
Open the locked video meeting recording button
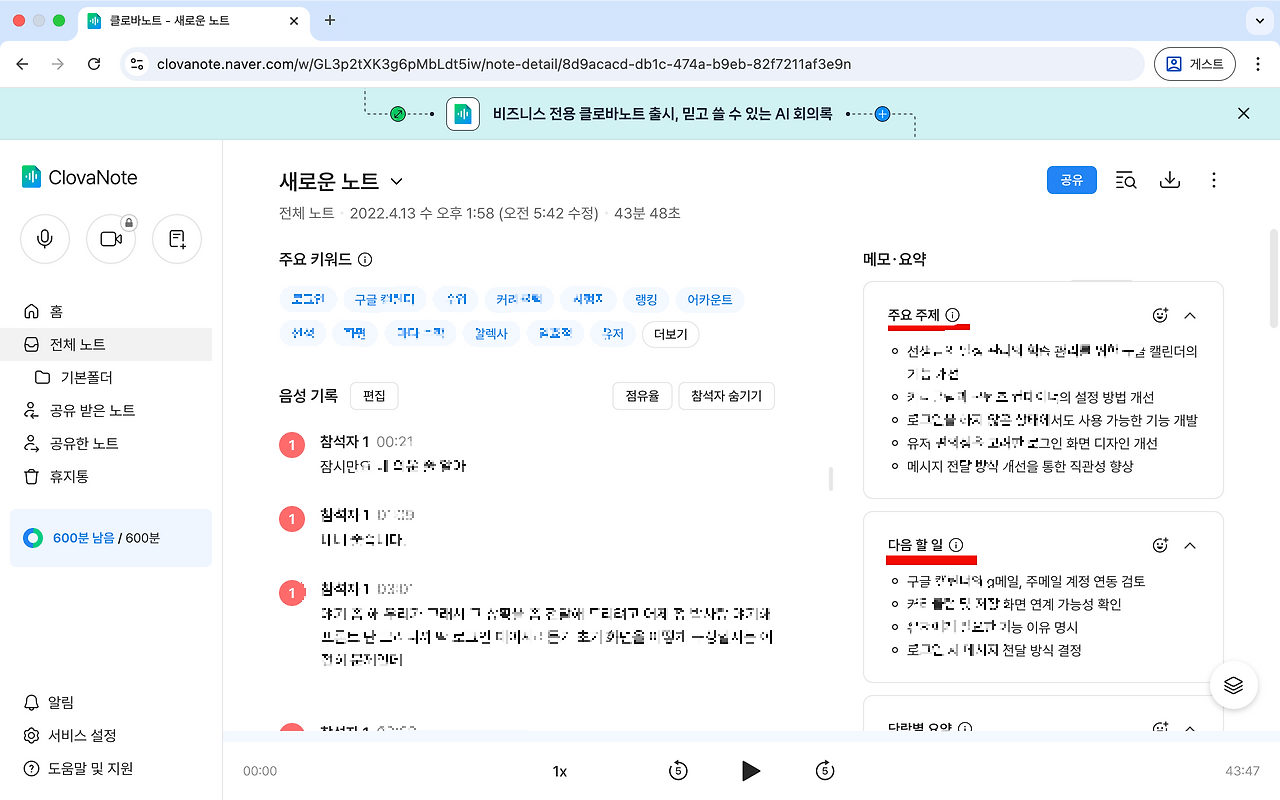tap(111, 239)
